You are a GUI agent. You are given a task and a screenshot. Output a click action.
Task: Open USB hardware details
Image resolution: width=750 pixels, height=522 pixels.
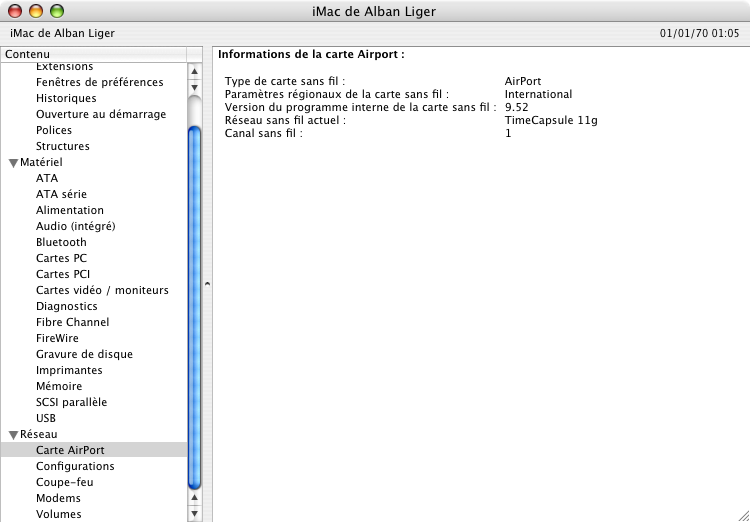point(46,418)
